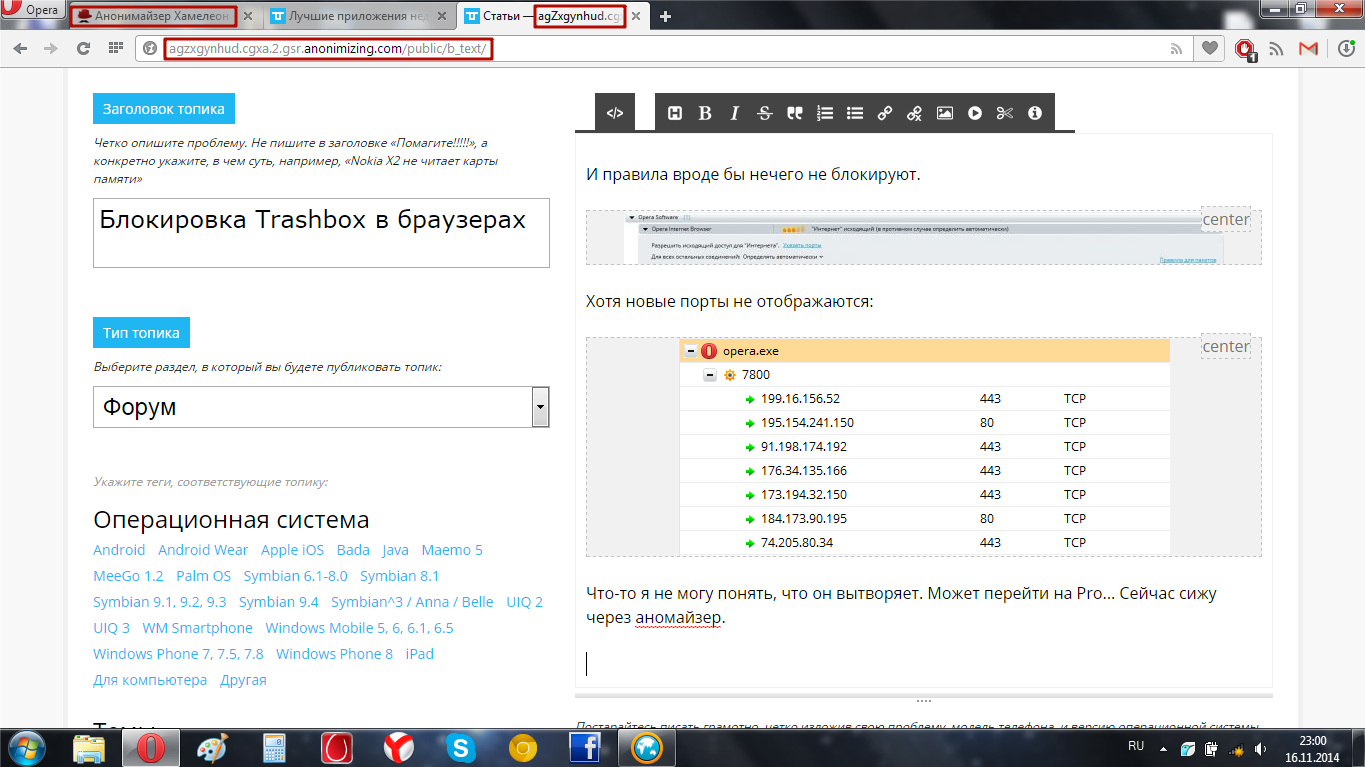Select the Для компьютера tag
The image size is (1365, 767).
[150, 680]
